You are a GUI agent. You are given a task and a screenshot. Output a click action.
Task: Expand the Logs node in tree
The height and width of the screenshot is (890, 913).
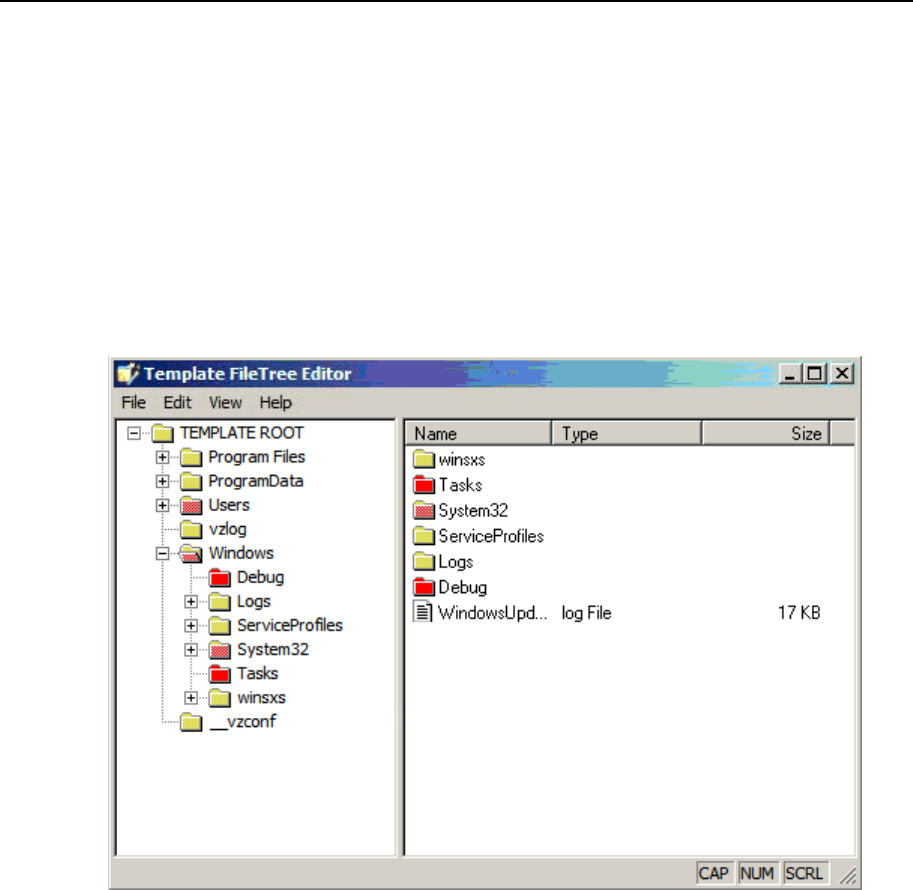[x=191, y=601]
